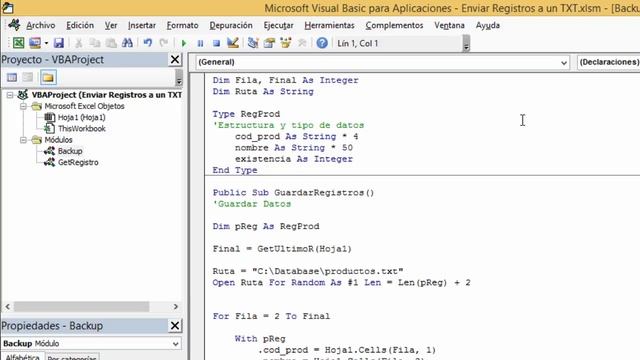
Task: Click the VBA application icon beside Archivo
Action: tap(14, 25)
